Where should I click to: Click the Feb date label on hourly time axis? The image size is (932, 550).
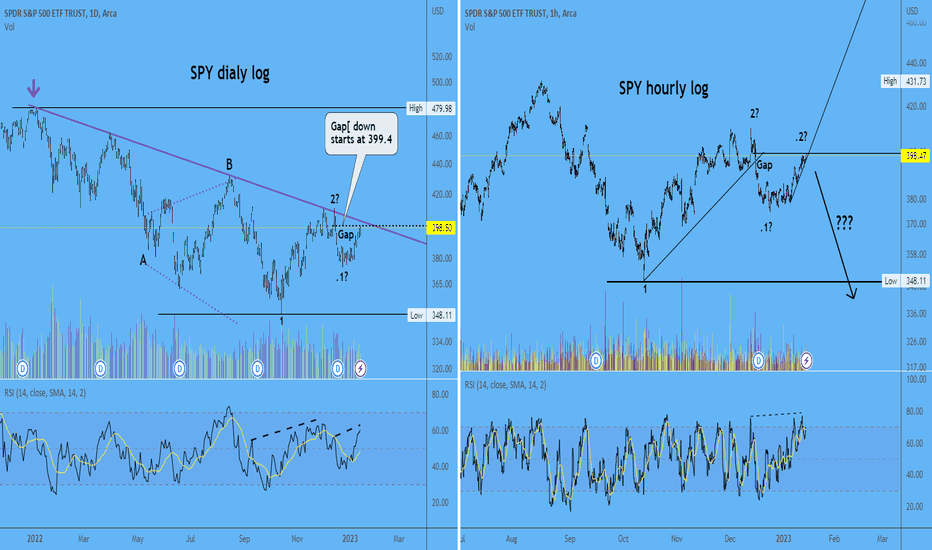[x=834, y=539]
